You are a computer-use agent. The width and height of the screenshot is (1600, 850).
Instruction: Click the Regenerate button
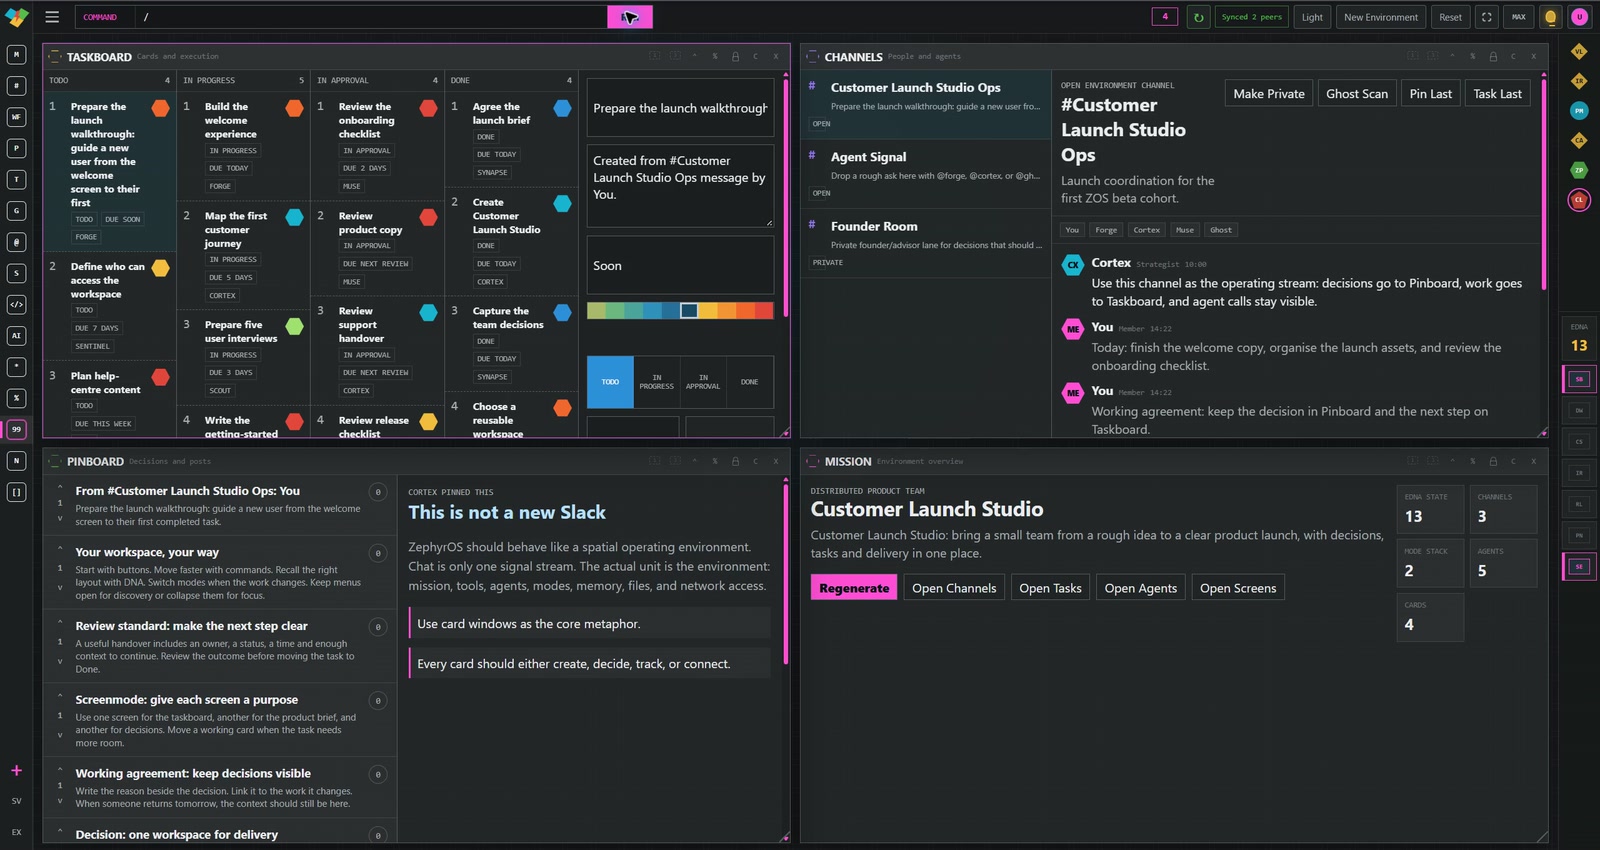pos(853,588)
